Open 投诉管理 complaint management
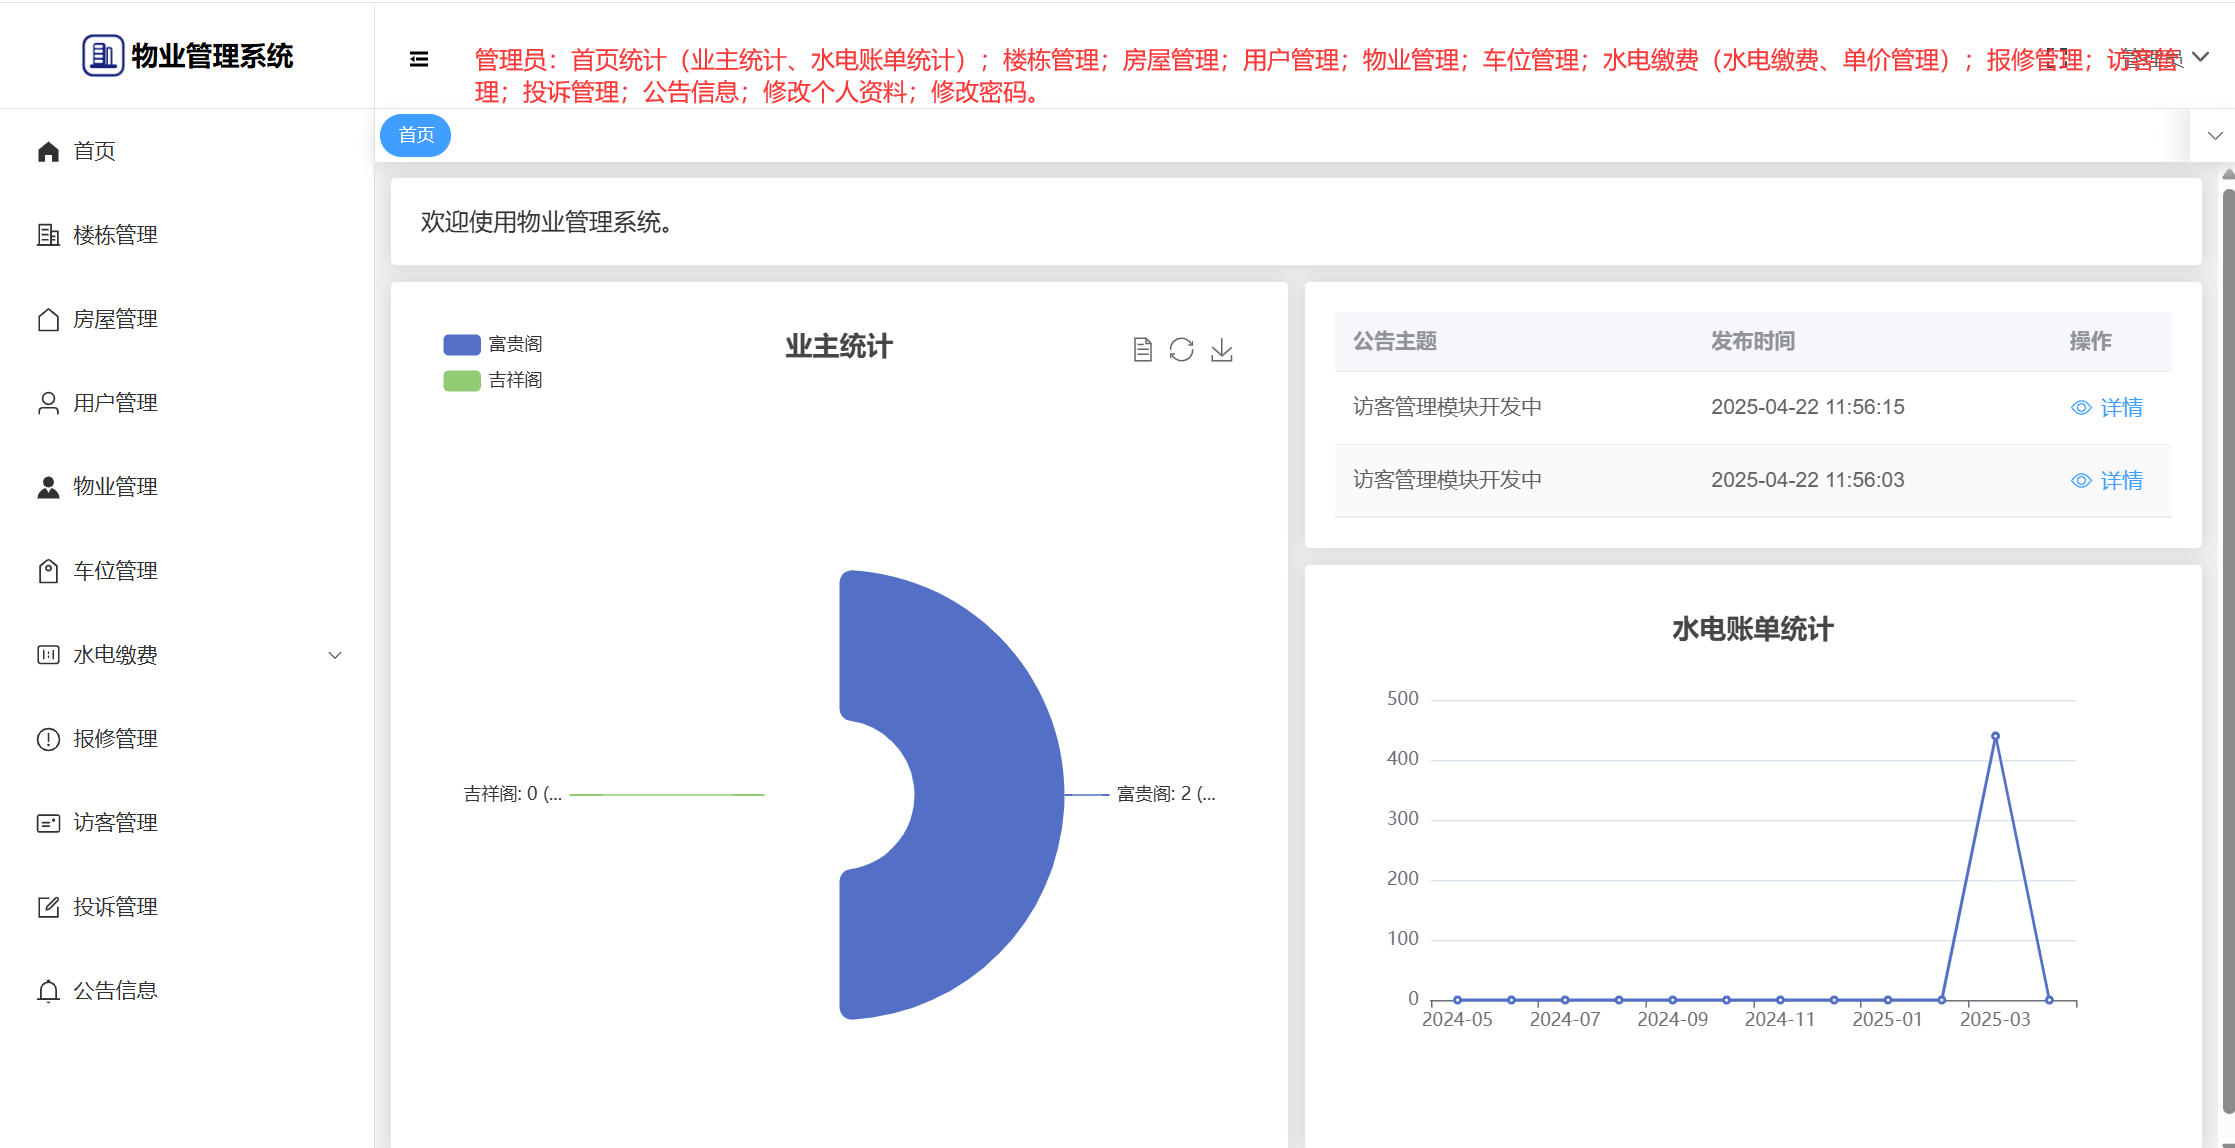The height and width of the screenshot is (1148, 2235). (115, 907)
